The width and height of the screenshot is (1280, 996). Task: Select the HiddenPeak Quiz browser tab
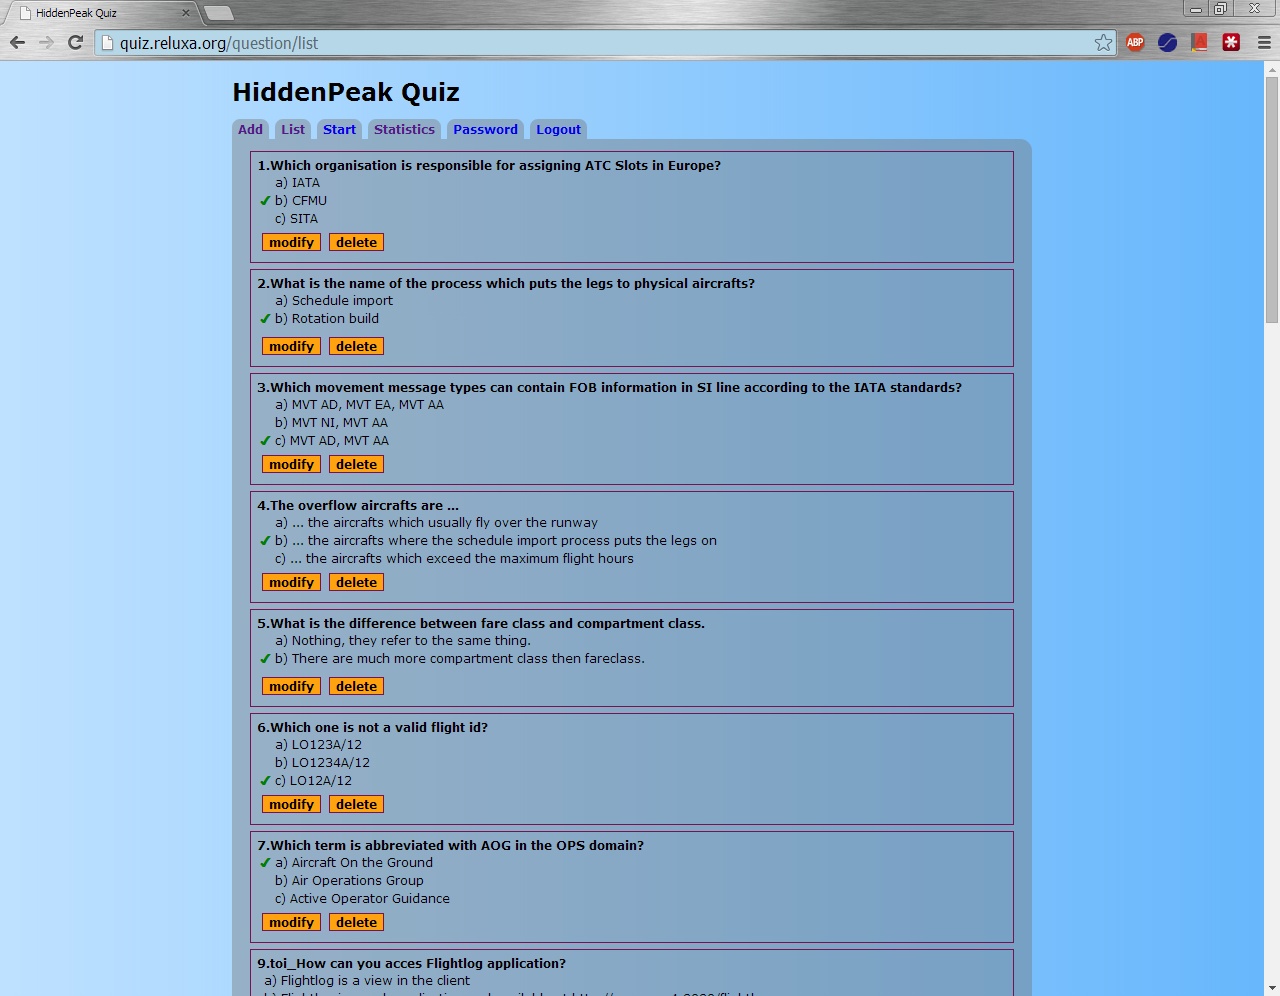100,13
